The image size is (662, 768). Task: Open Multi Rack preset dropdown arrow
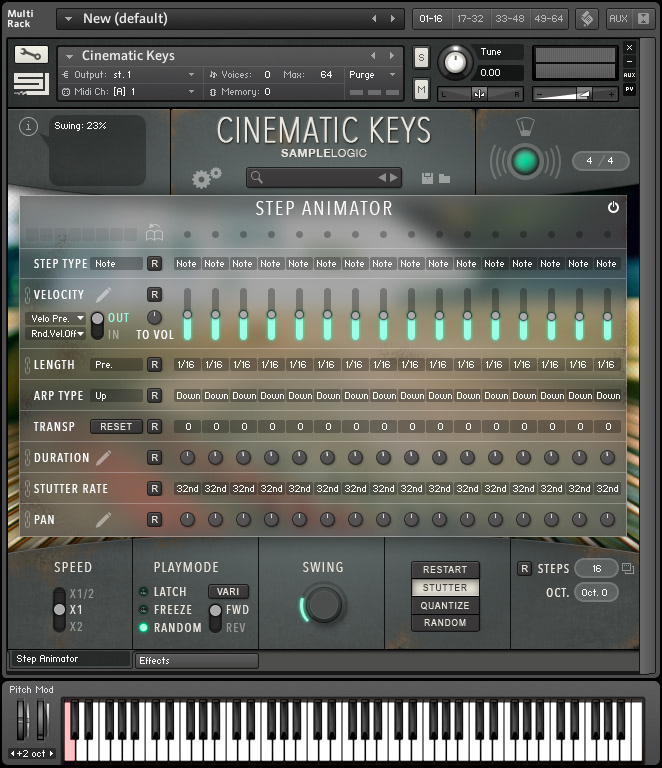click(x=69, y=19)
